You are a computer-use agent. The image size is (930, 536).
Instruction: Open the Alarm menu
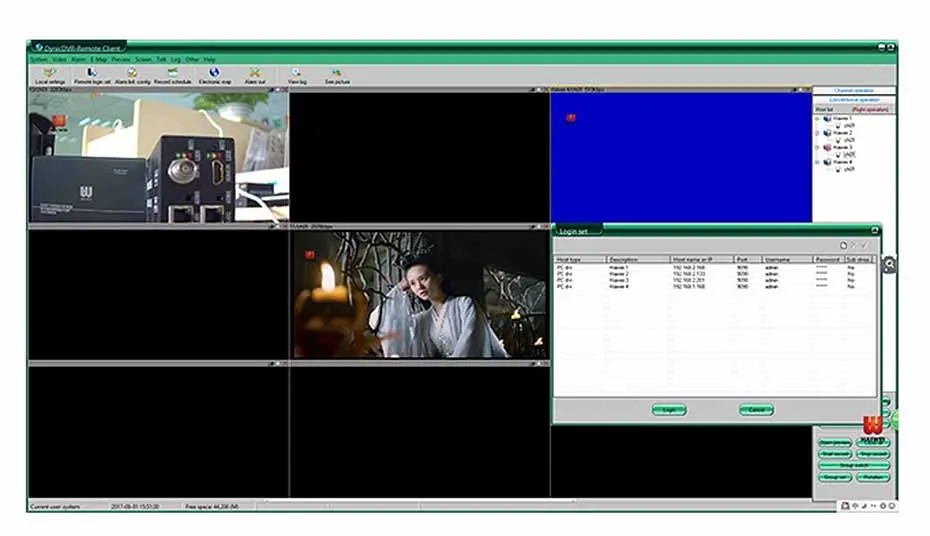79,59
